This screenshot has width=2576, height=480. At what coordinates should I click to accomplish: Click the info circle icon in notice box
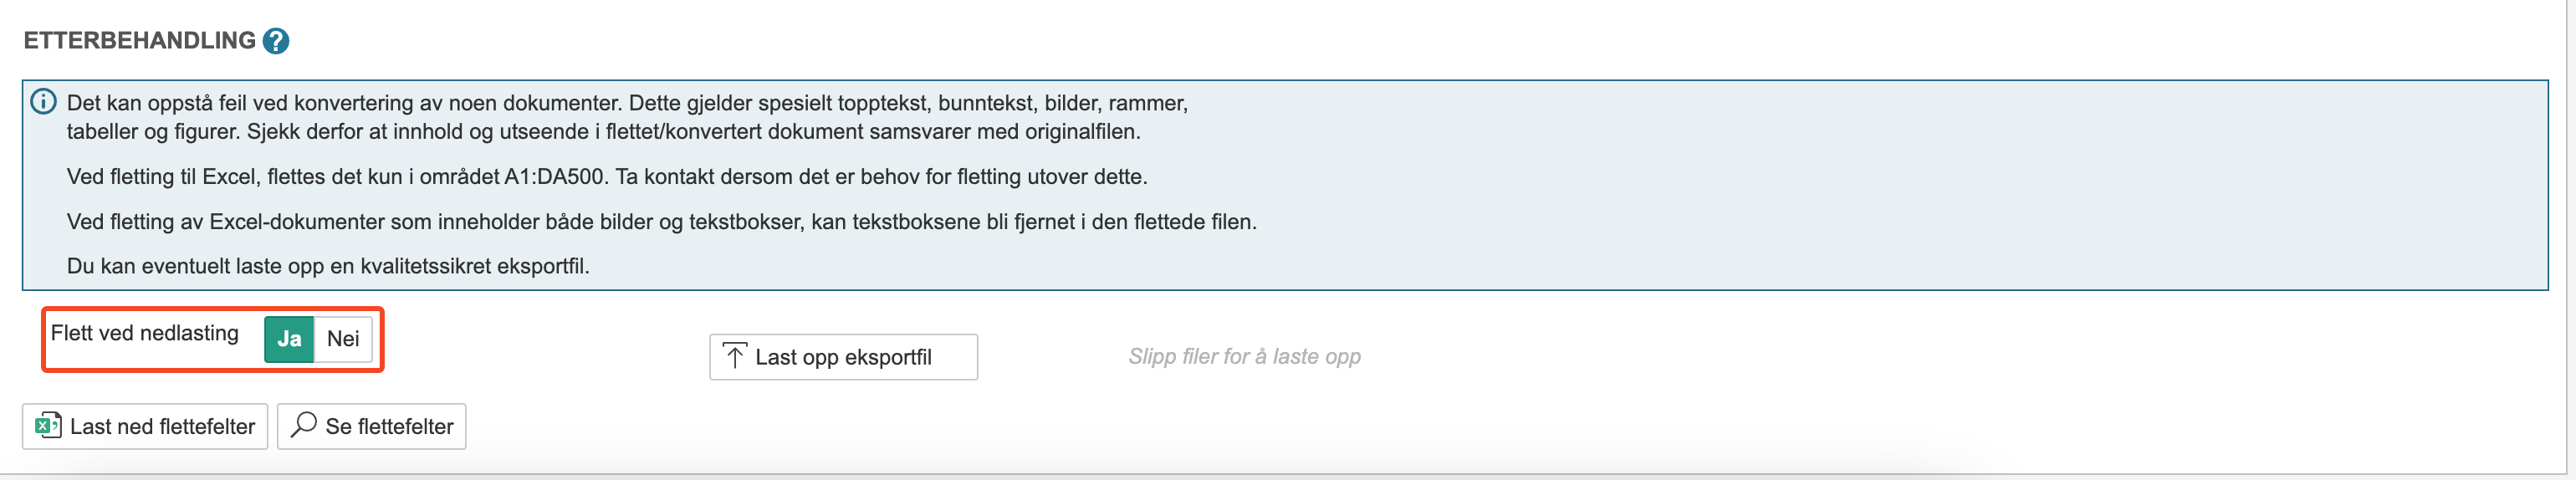43,102
